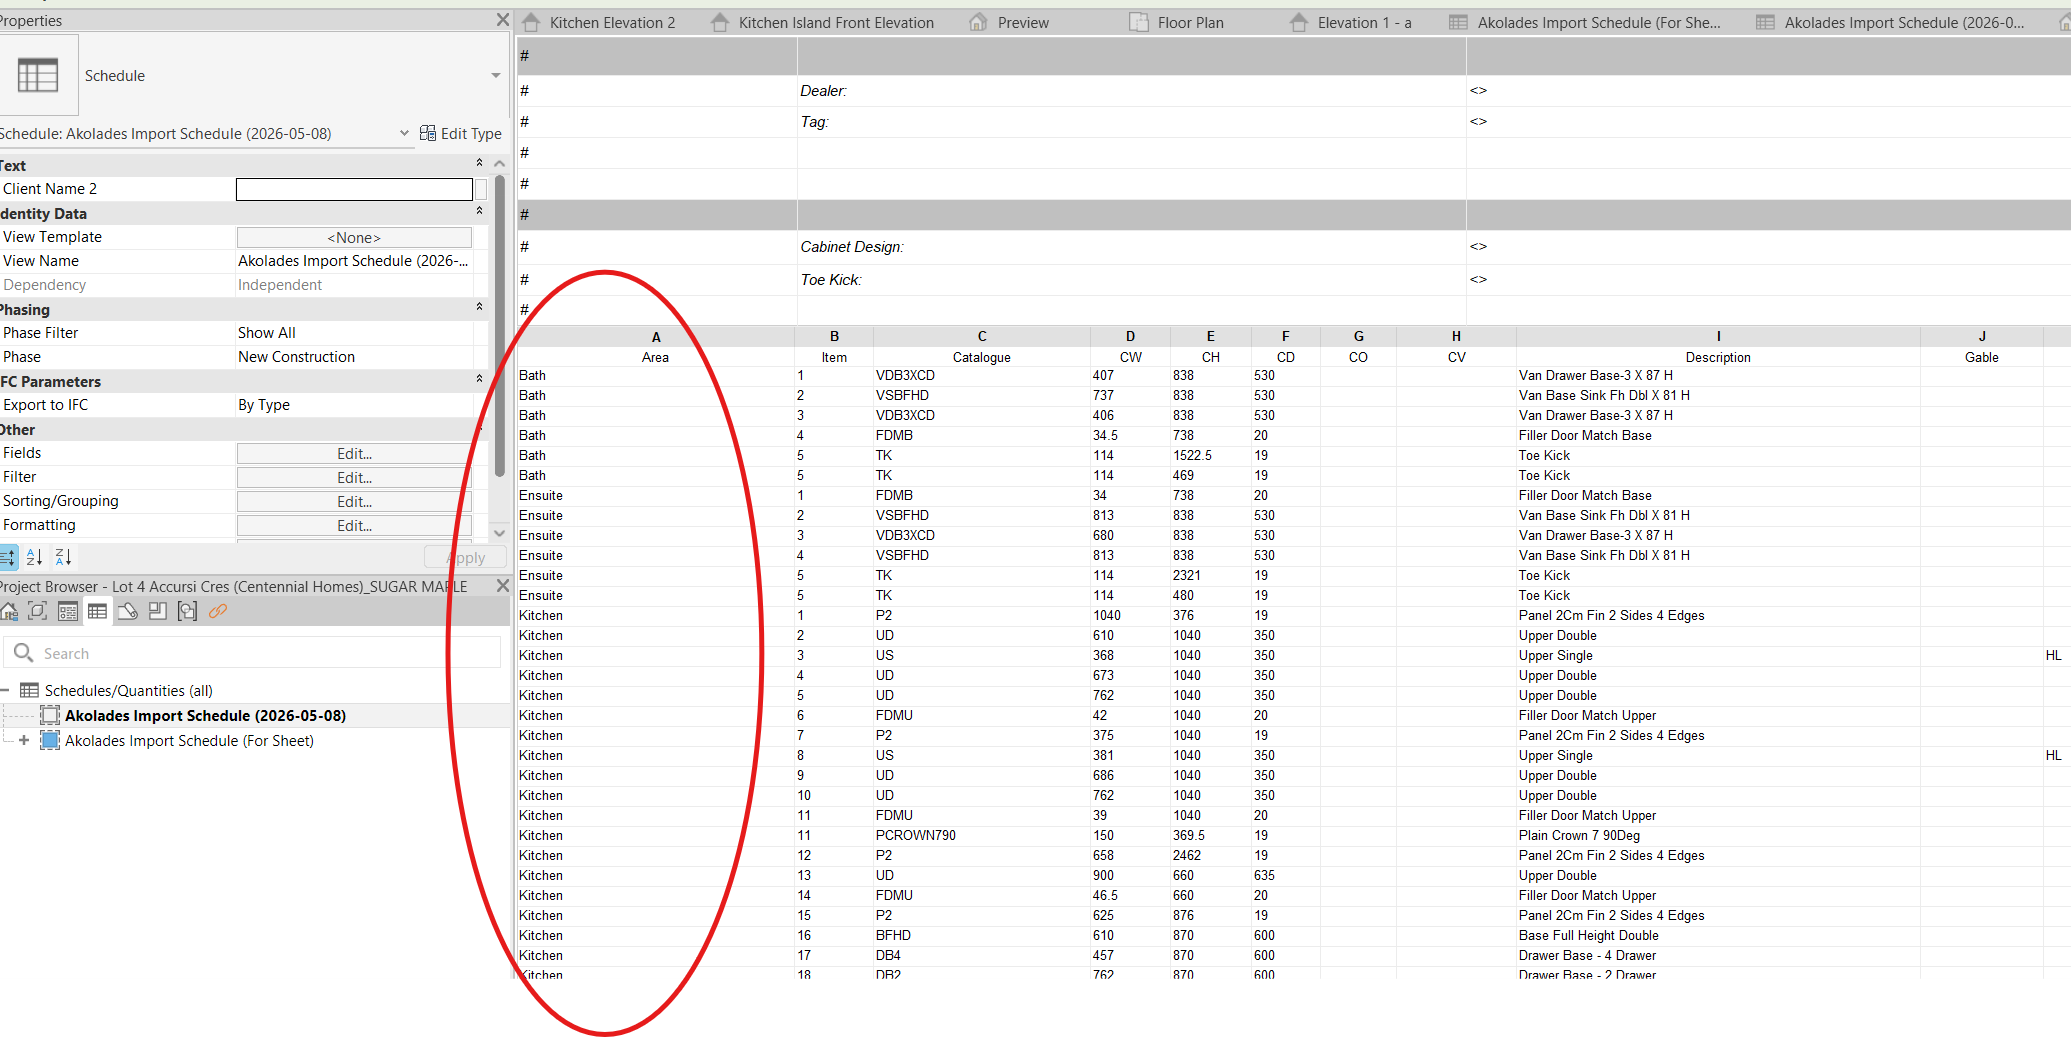
Task: Open Formatting Edit... dialog
Action: point(354,526)
